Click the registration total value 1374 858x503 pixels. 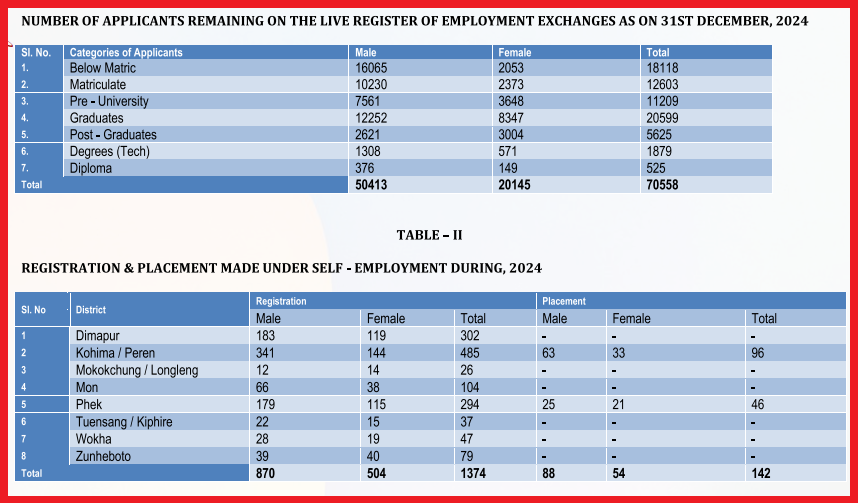pyautogui.click(x=474, y=473)
